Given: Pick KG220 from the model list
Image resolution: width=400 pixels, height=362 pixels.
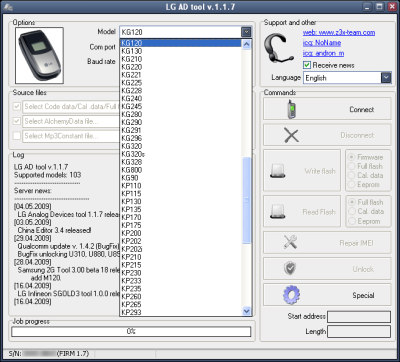Looking at the screenshot, I should [180, 67].
